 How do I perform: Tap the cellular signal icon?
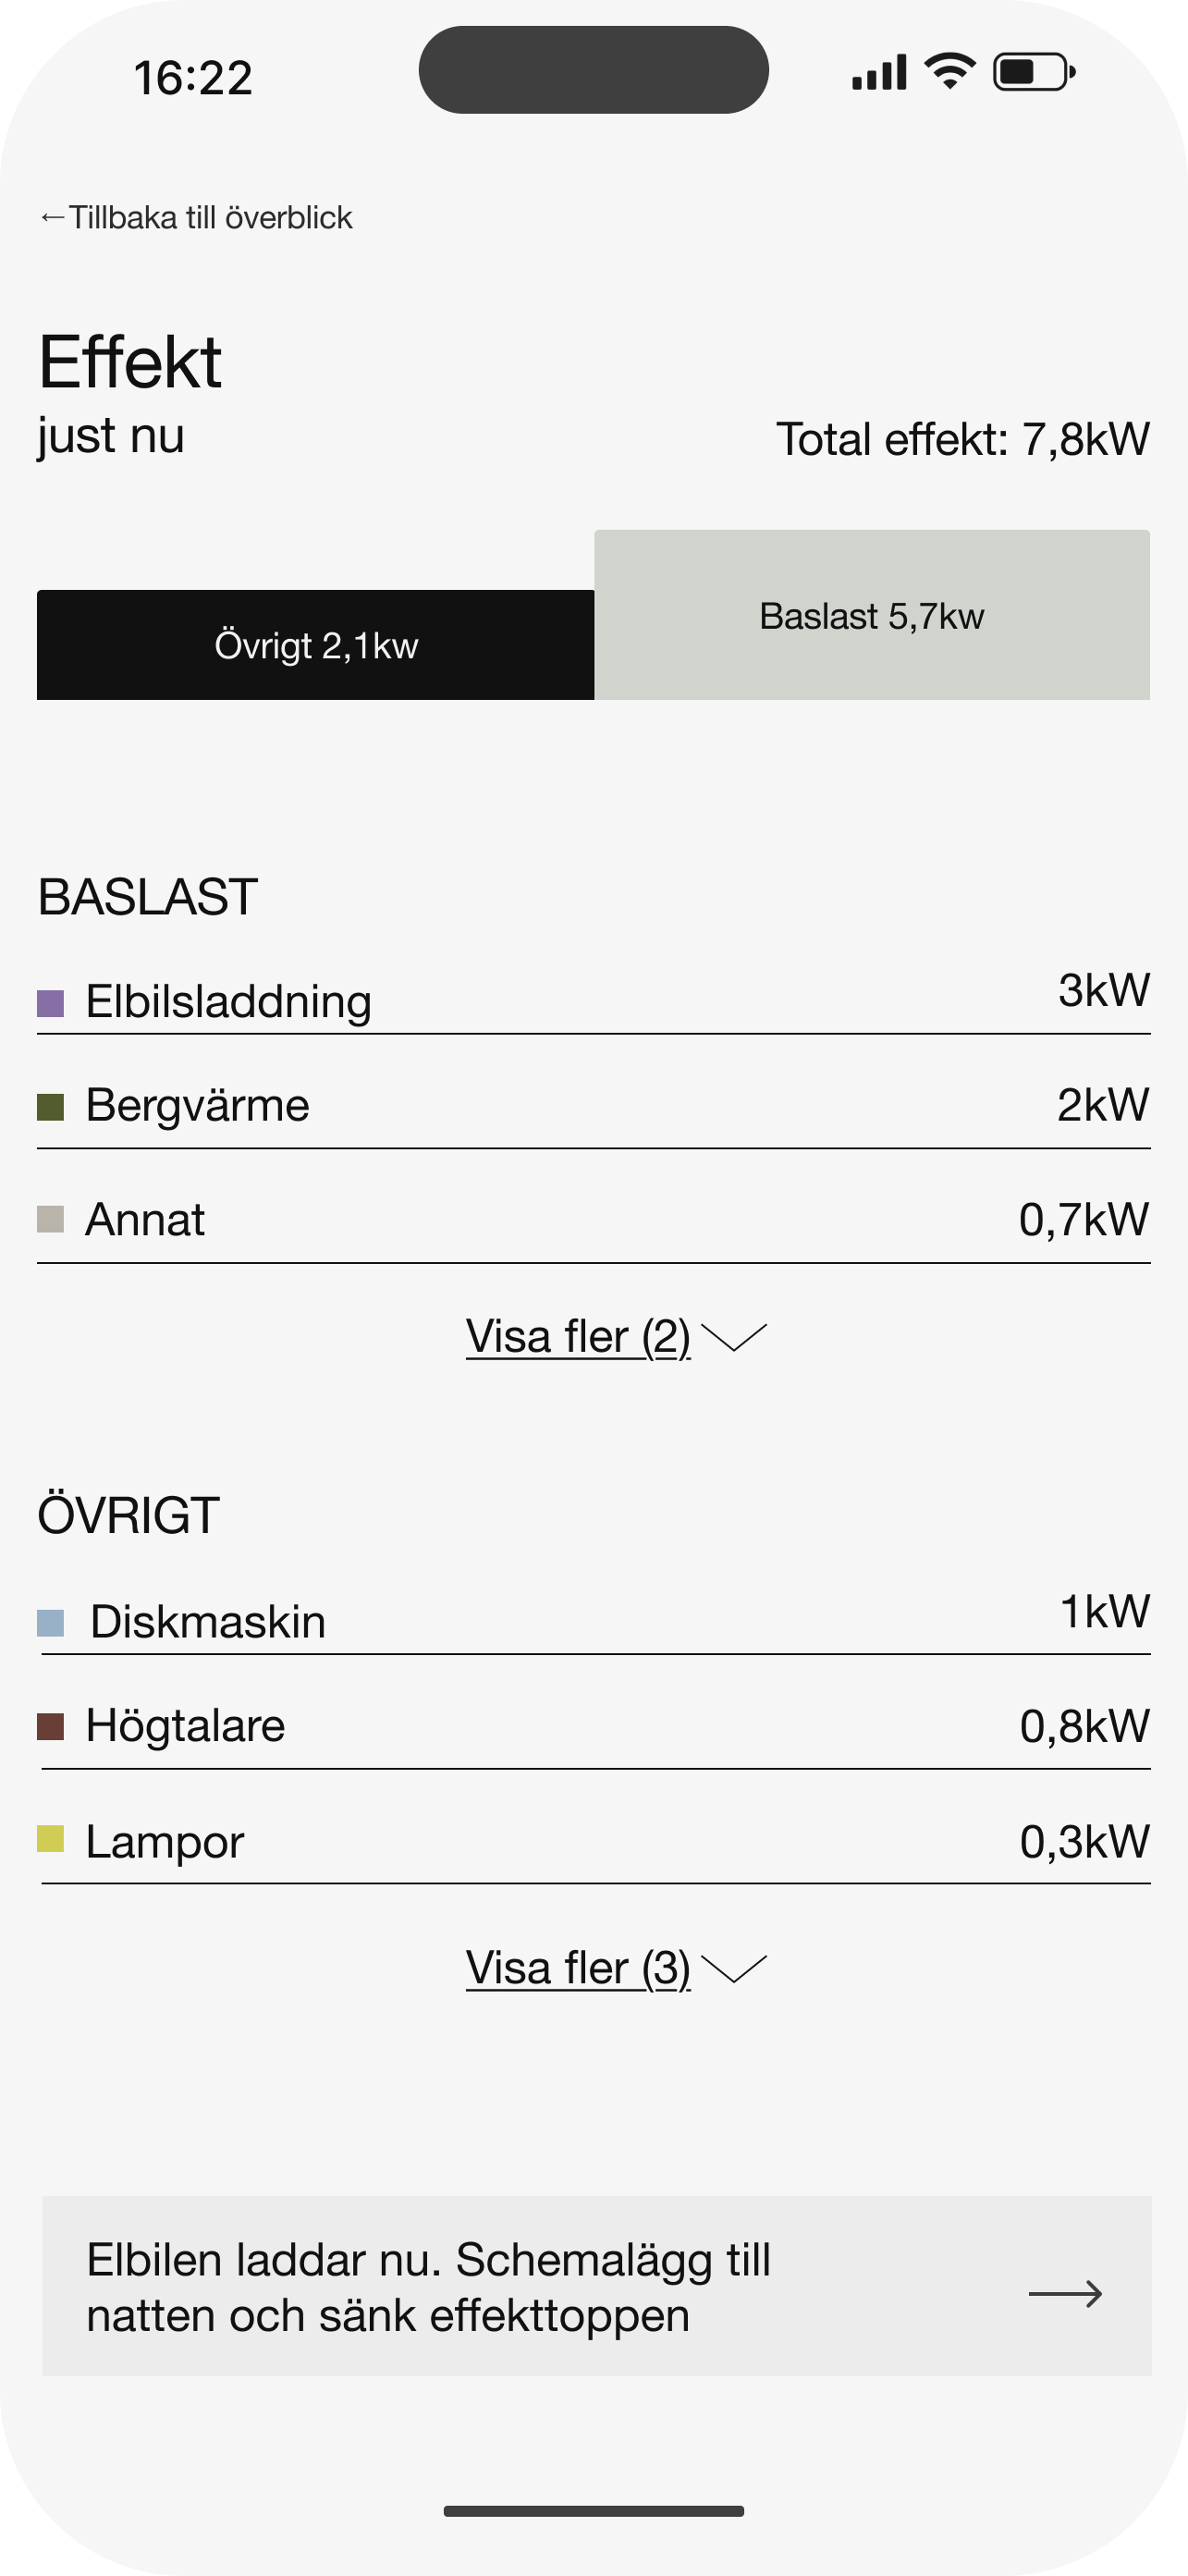pyautogui.click(x=879, y=72)
